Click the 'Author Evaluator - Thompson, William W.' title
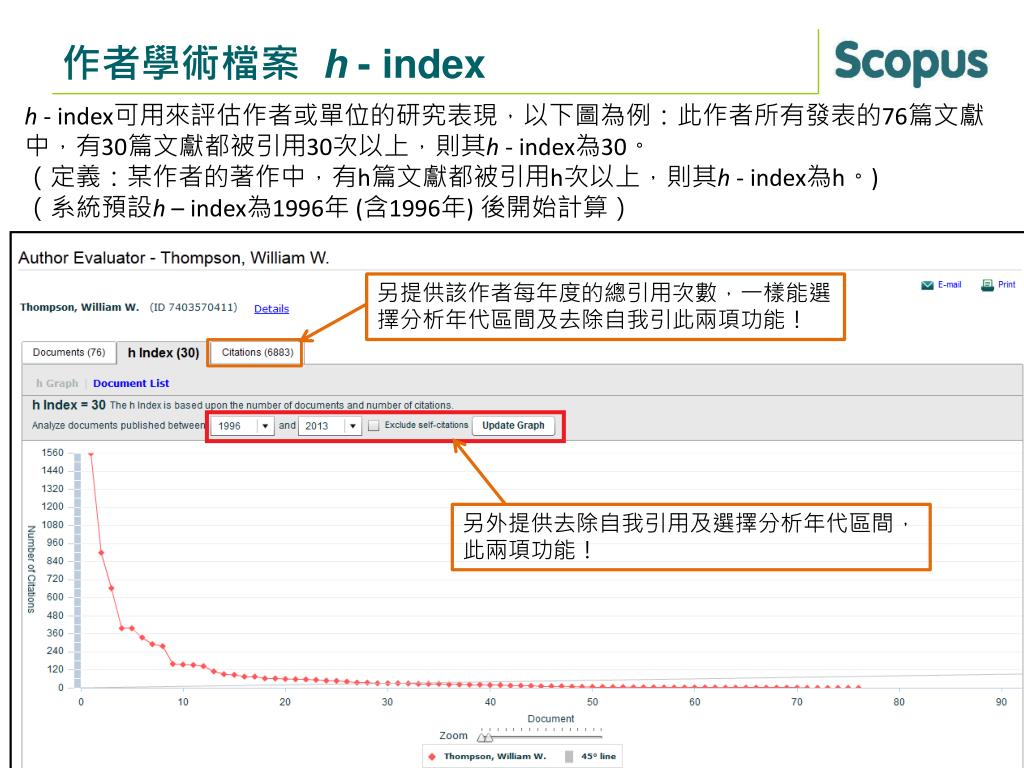1024x768 pixels. coord(174,258)
